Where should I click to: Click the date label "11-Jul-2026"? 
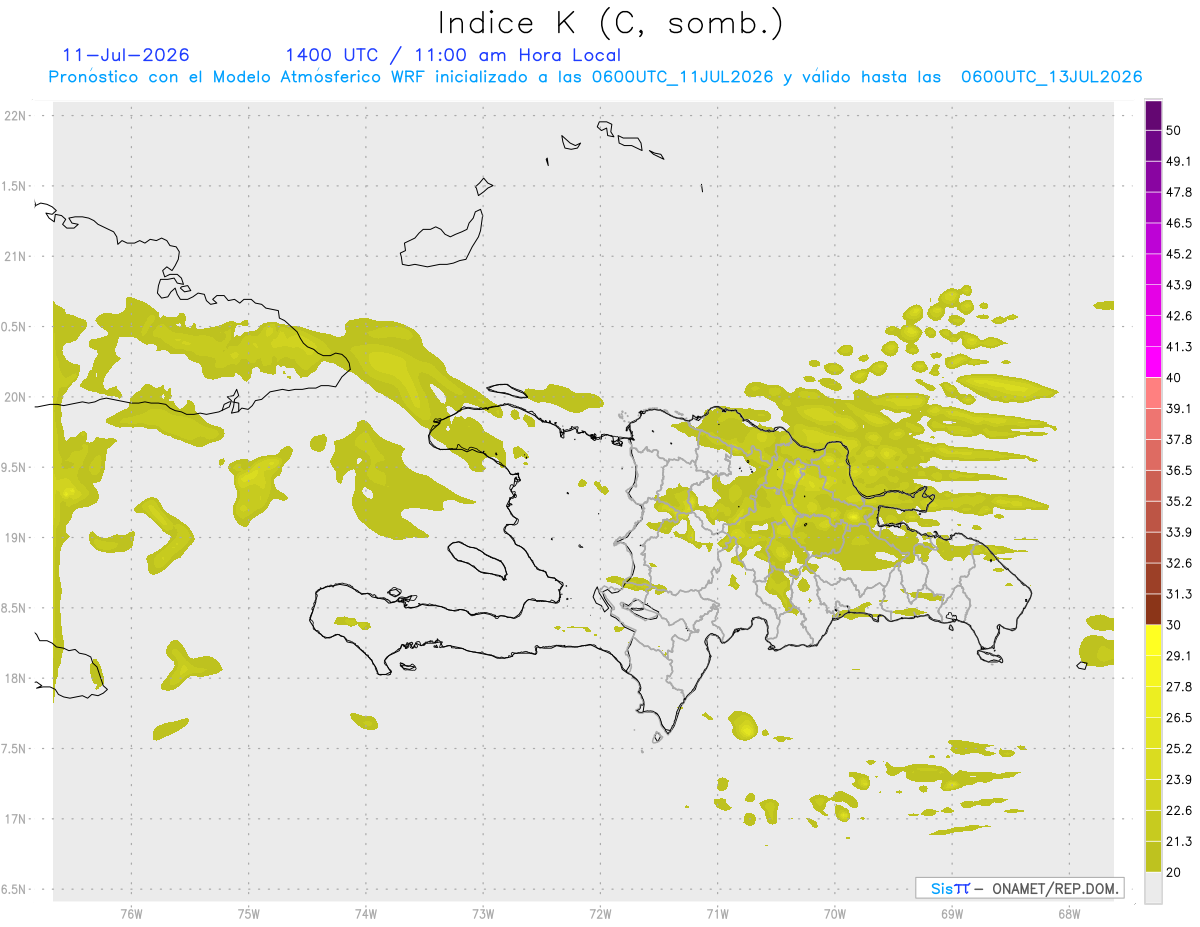pos(126,55)
